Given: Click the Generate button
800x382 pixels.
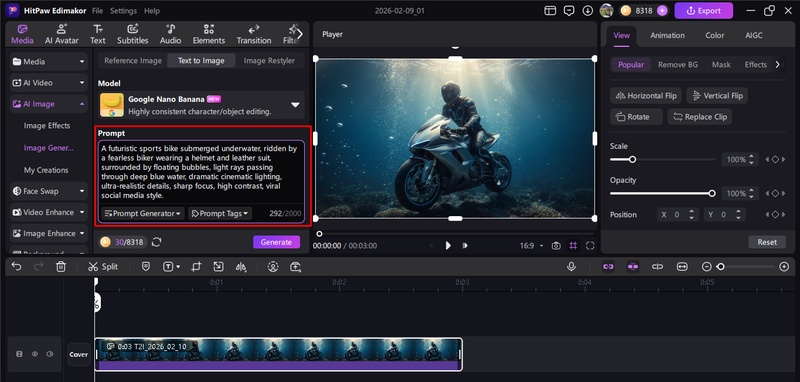Looking at the screenshot, I should click(x=276, y=242).
